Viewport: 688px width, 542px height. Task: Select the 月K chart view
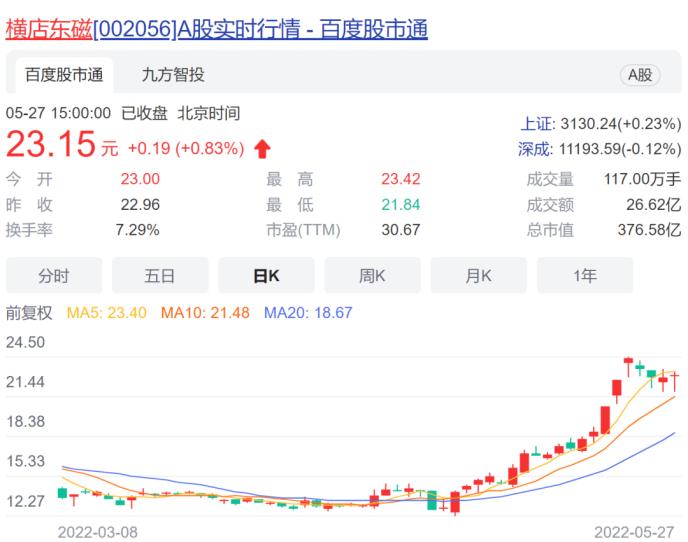point(479,276)
